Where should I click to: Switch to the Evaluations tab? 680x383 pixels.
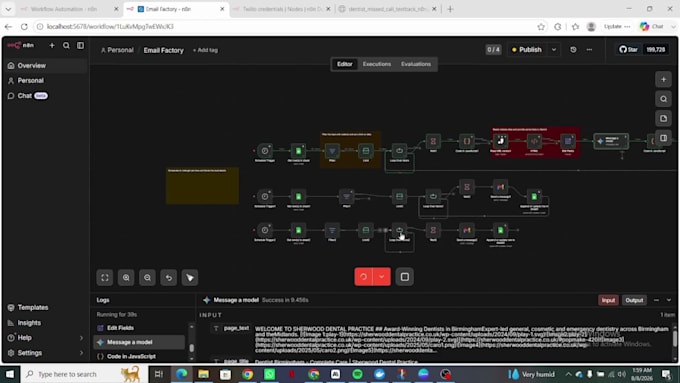[416, 64]
